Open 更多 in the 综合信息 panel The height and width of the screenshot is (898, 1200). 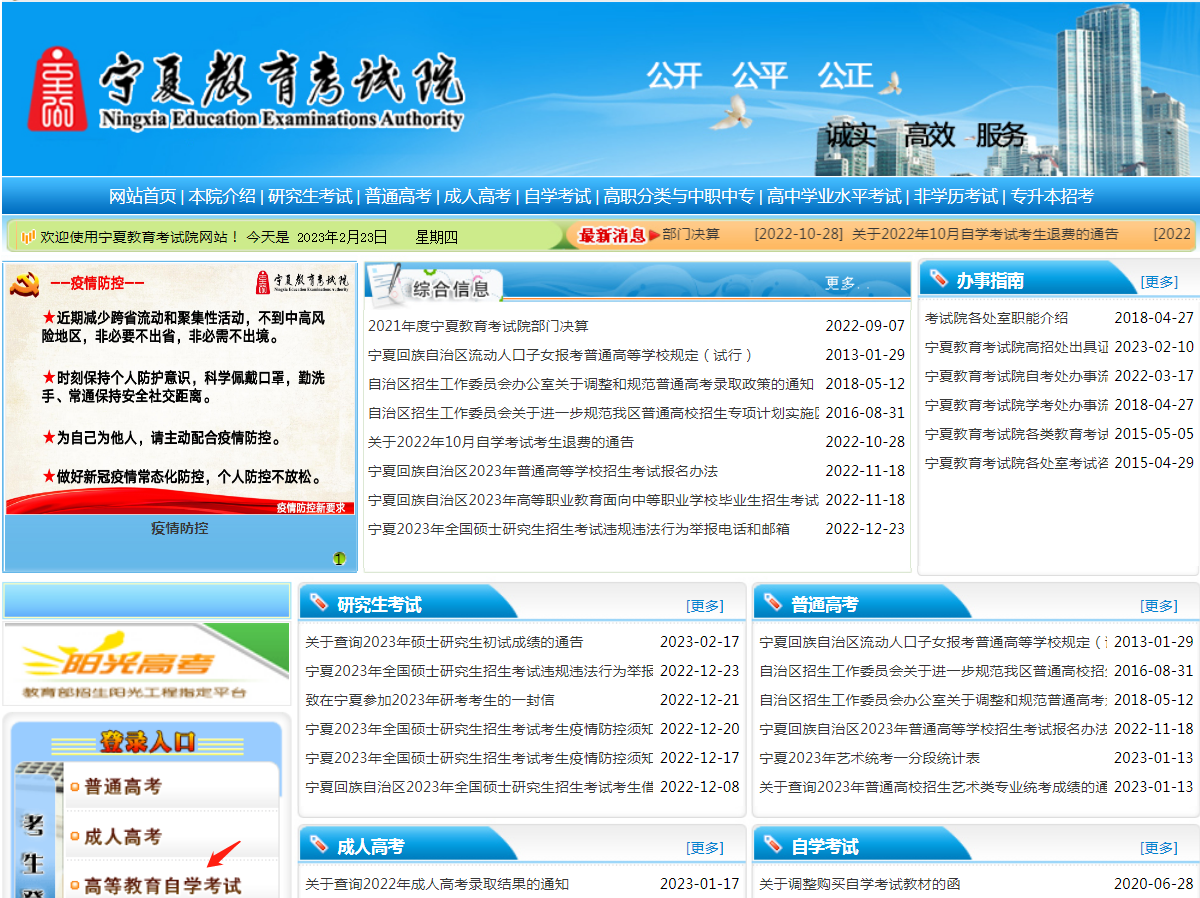(x=840, y=284)
